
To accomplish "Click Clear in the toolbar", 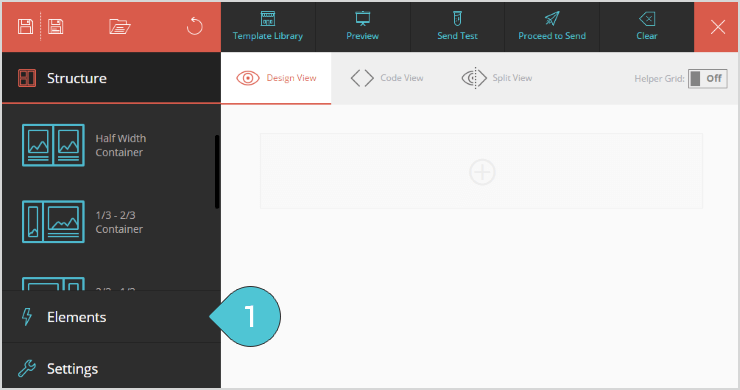I will coord(647,26).
